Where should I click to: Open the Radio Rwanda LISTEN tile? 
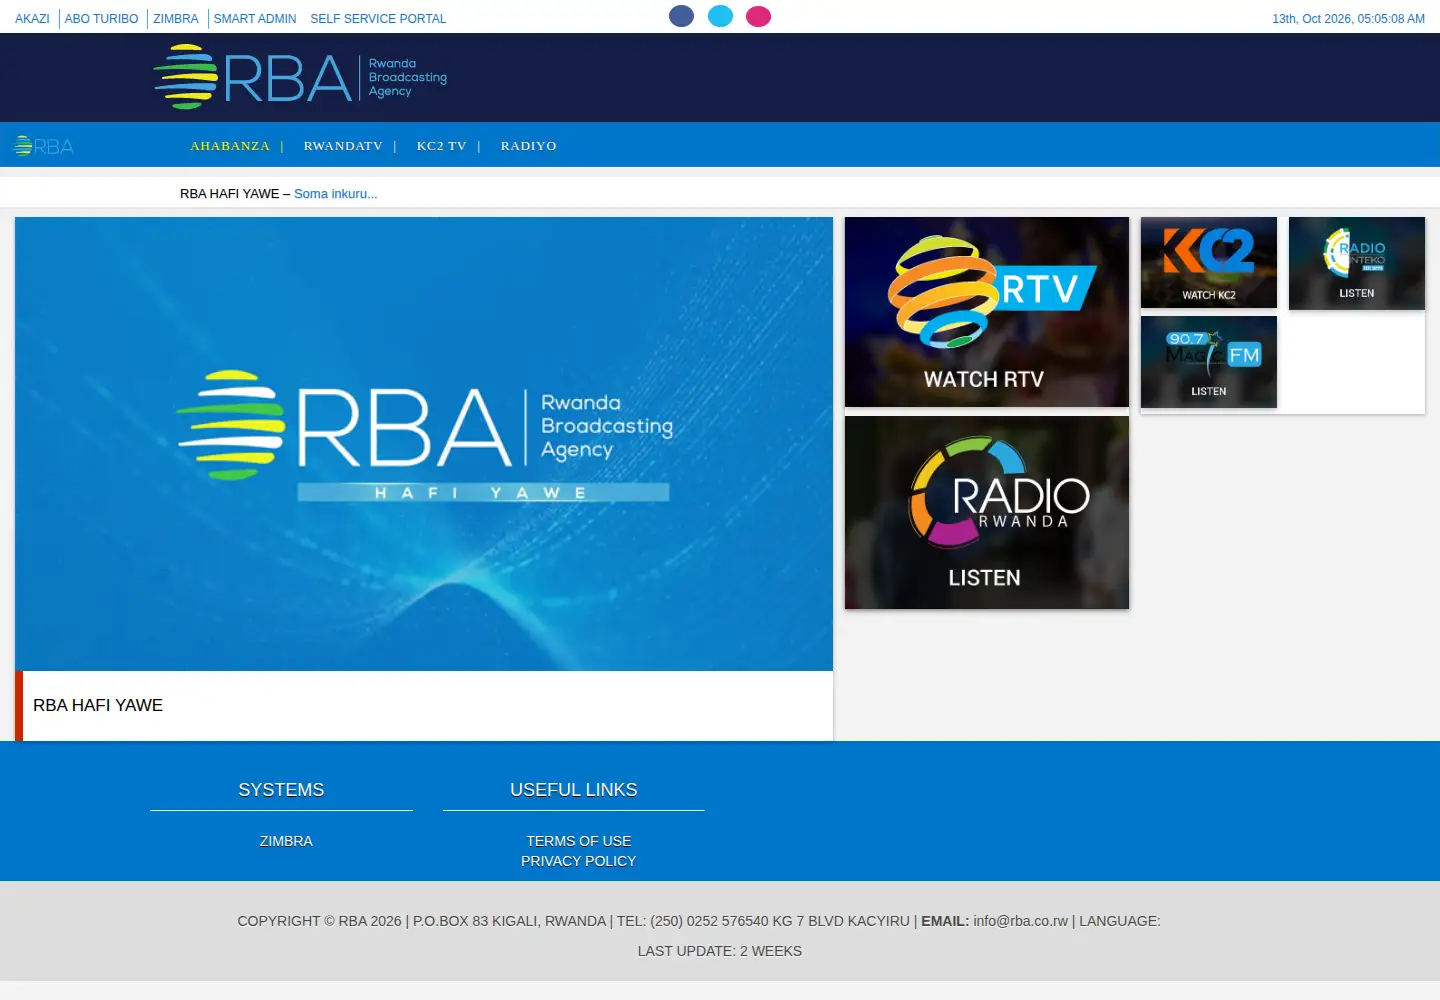click(x=987, y=513)
